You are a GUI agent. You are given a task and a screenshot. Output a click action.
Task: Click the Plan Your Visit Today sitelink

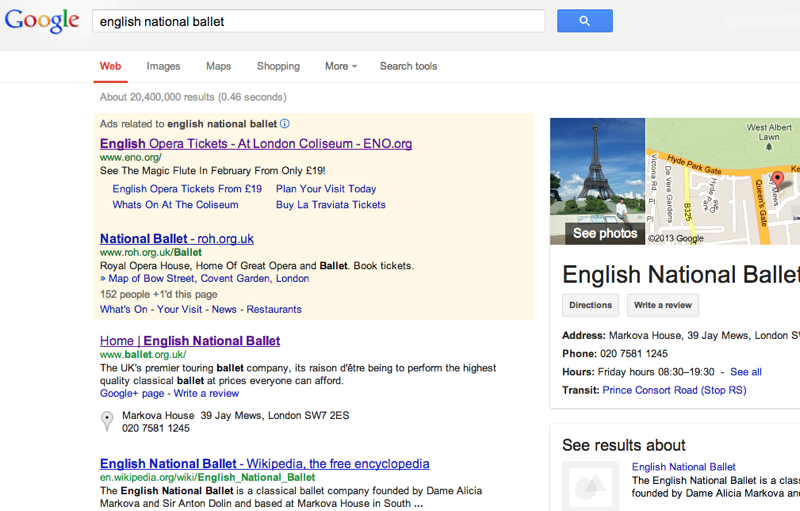tap(326, 189)
